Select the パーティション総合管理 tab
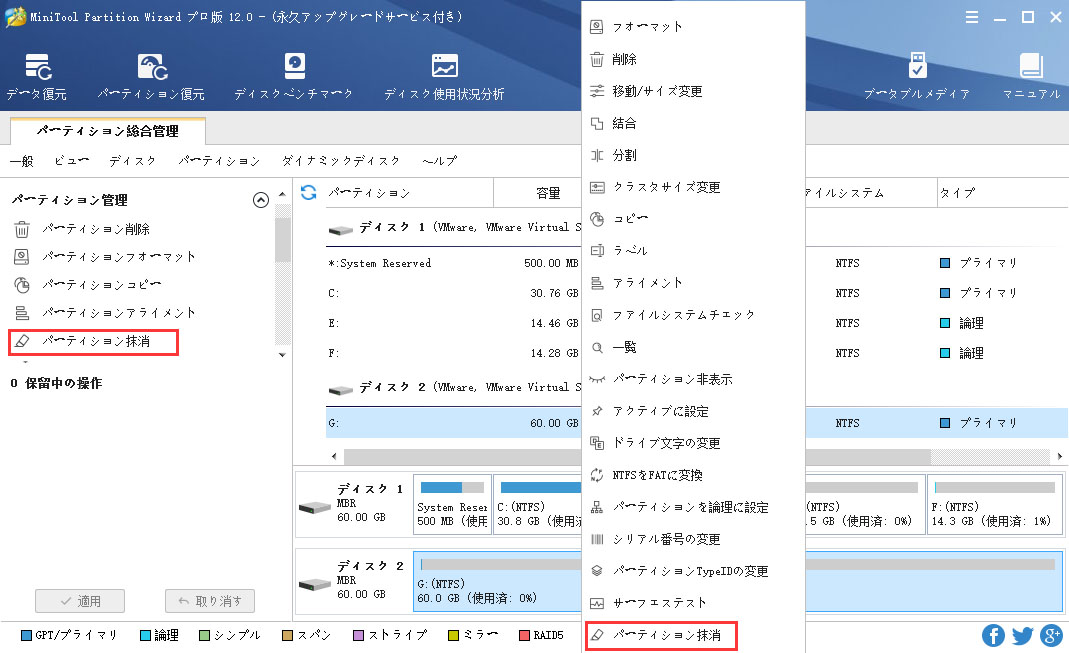This screenshot has width=1069, height=653. click(107, 131)
